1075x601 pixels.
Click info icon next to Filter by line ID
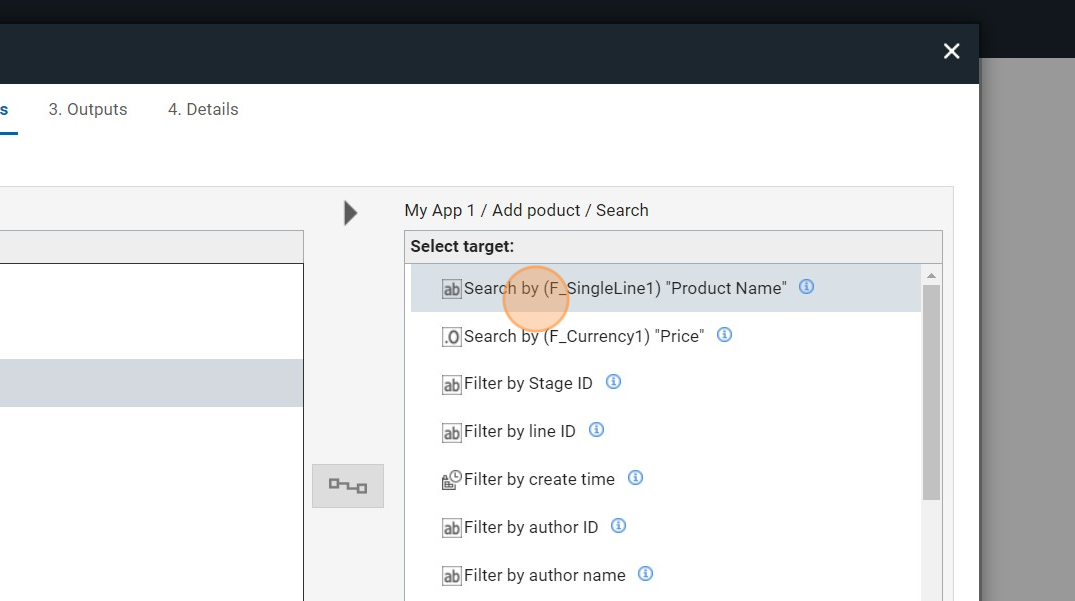(596, 430)
